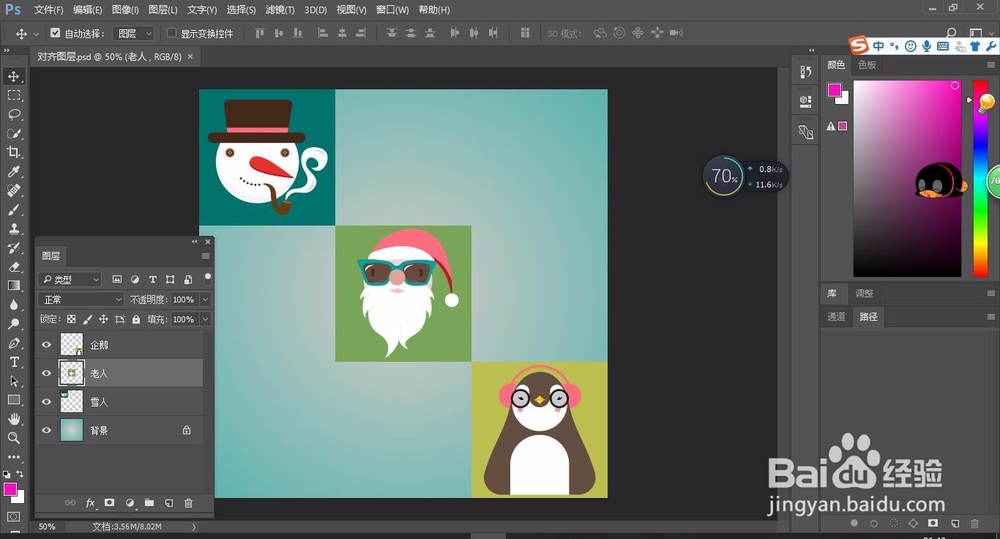Click the align top edges icon
This screenshot has height=539, width=1000.
click(260, 33)
